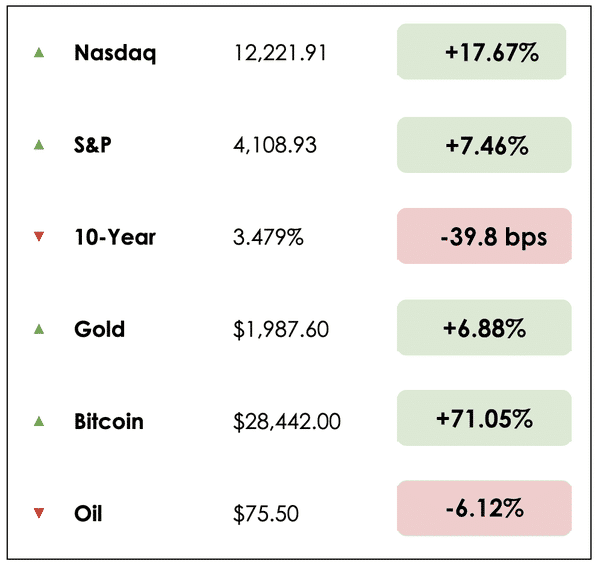
Task: Select the Oil label
Action: tap(88, 514)
